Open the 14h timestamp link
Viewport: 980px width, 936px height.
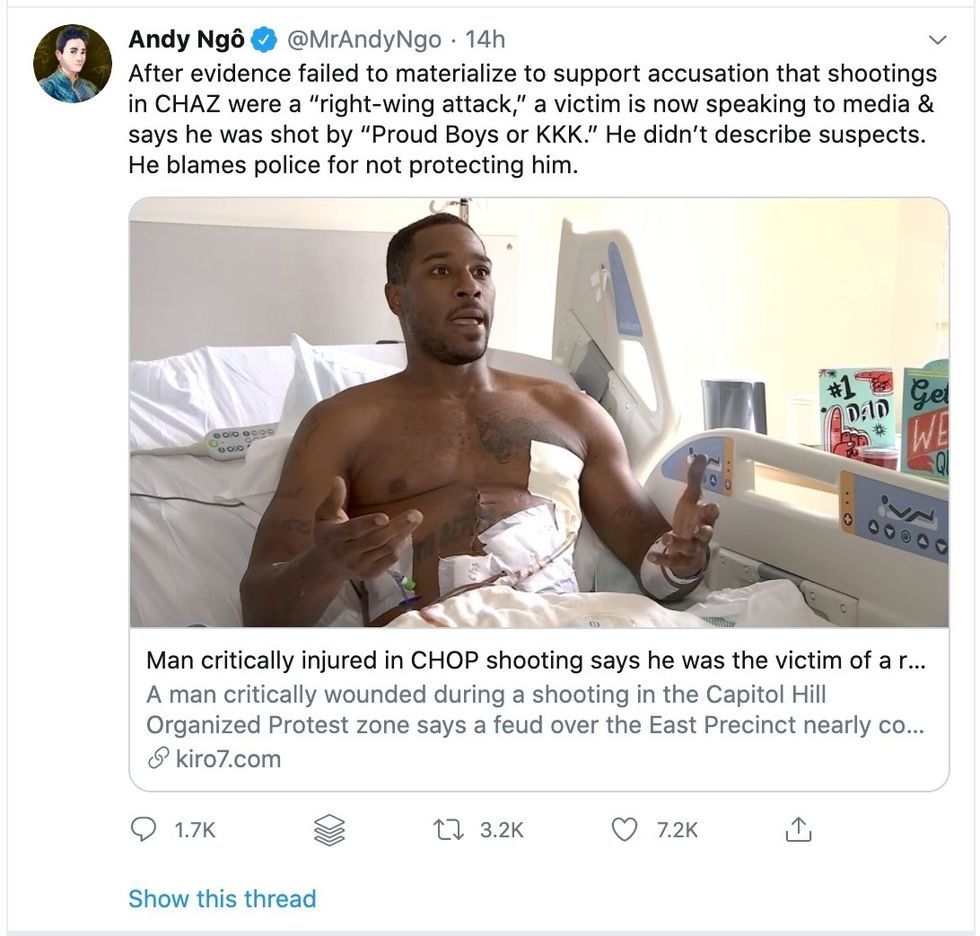pos(486,40)
